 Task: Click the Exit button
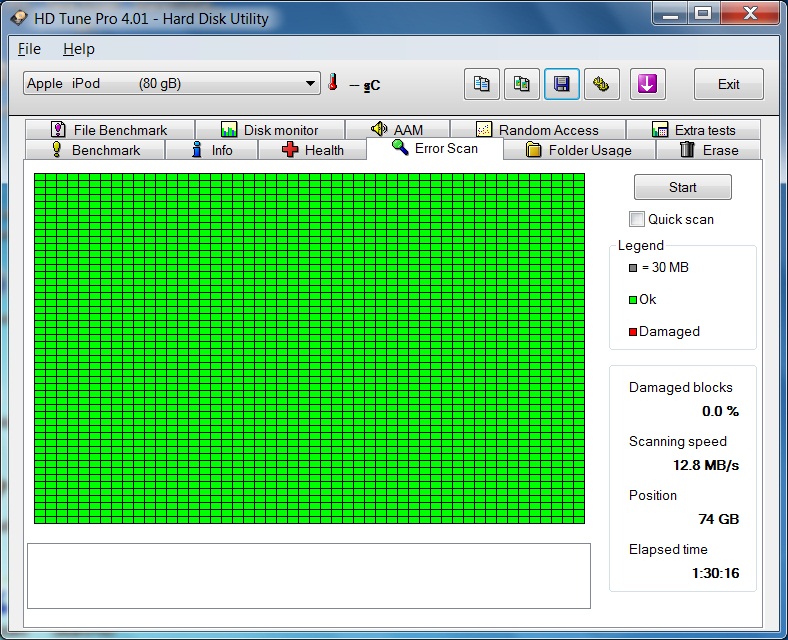coord(728,84)
